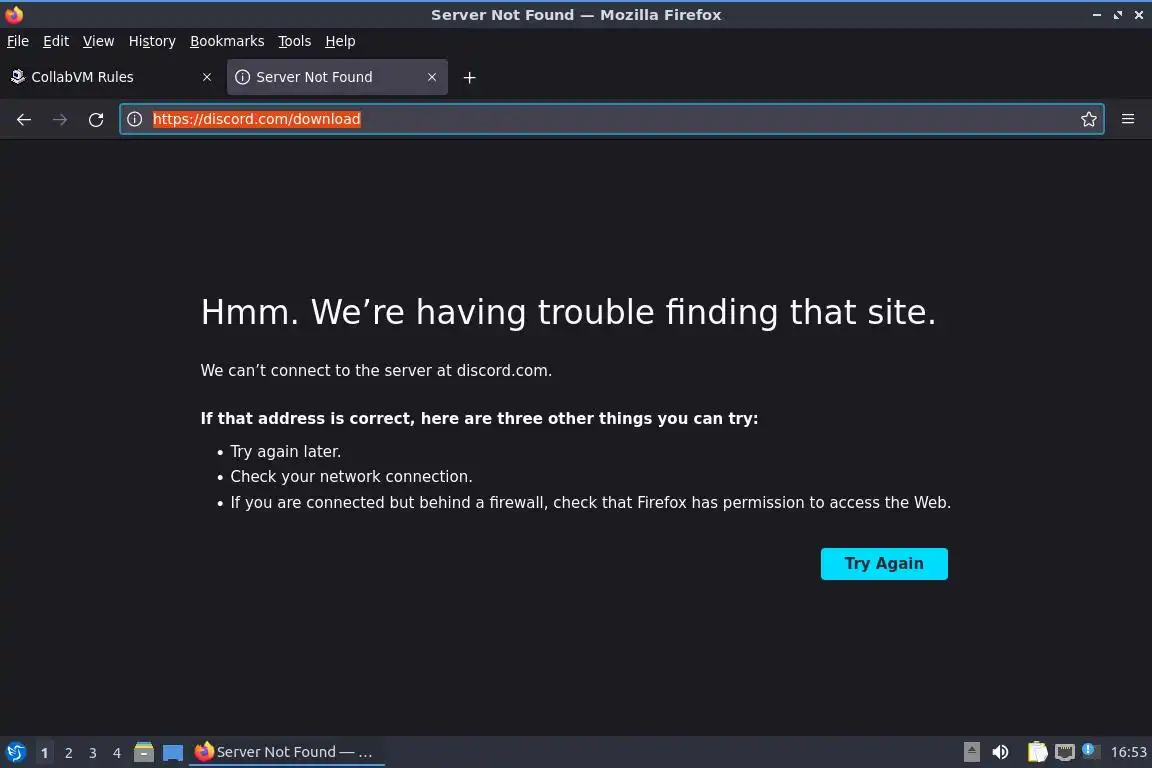The height and width of the screenshot is (768, 1152).
Task: Switch to workspace 1
Action: 45,753
